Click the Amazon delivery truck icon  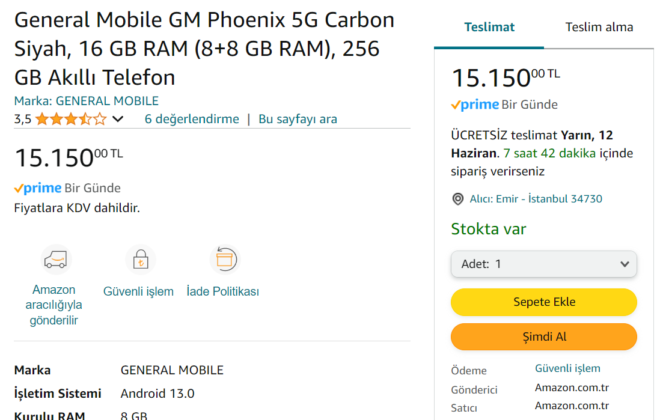(x=54, y=260)
